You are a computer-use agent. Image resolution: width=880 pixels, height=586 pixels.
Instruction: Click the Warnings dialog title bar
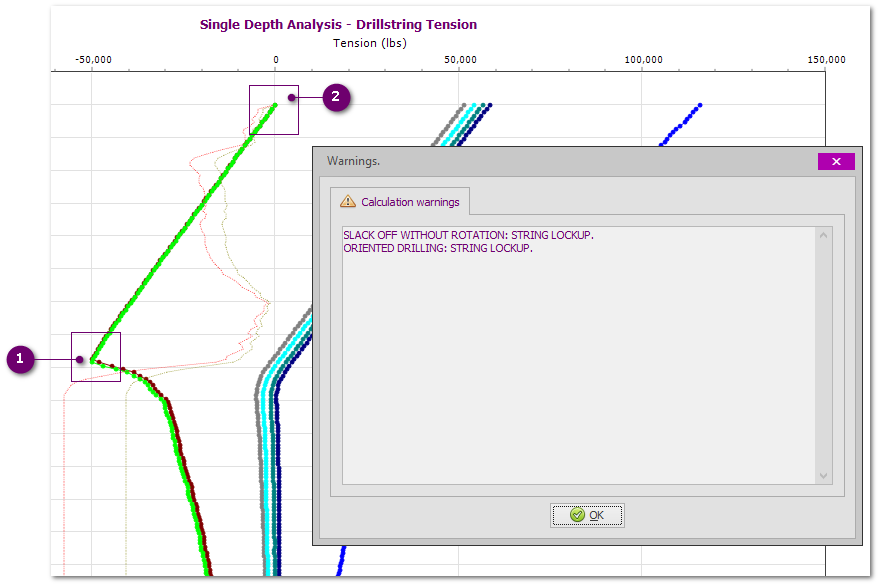(x=560, y=161)
